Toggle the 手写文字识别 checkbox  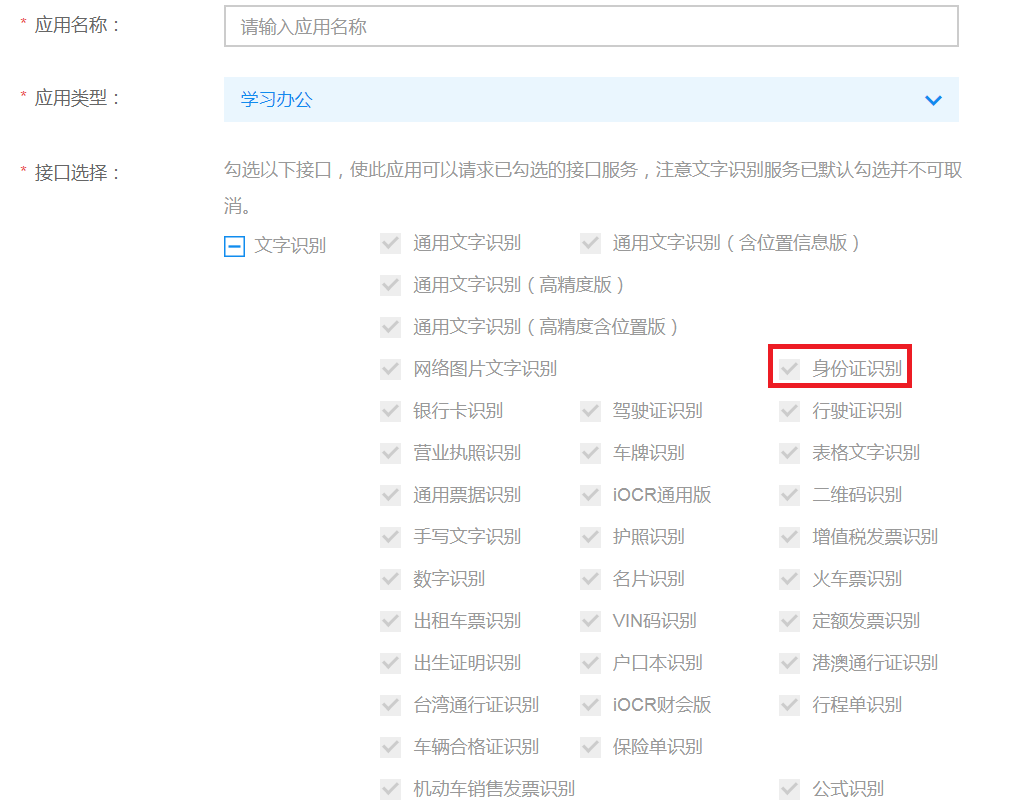coord(390,537)
